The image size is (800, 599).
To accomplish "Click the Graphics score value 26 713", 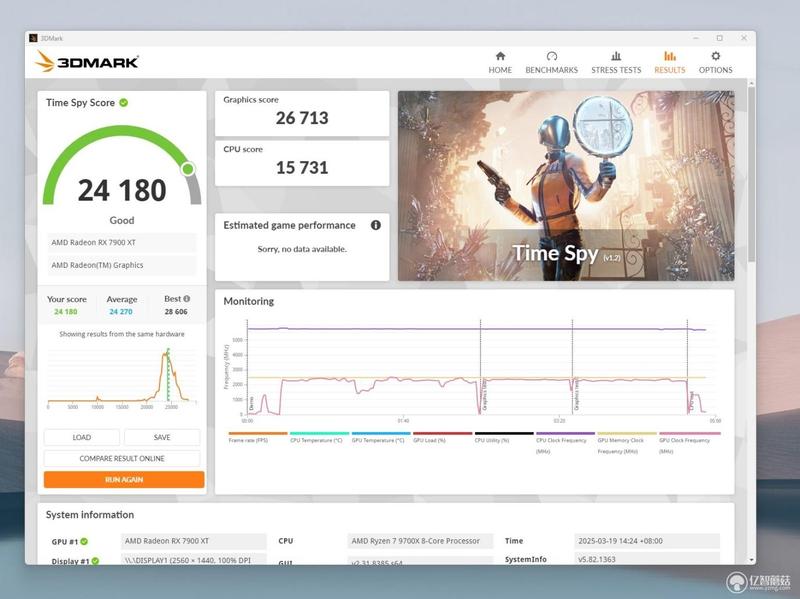I will (x=302, y=118).
